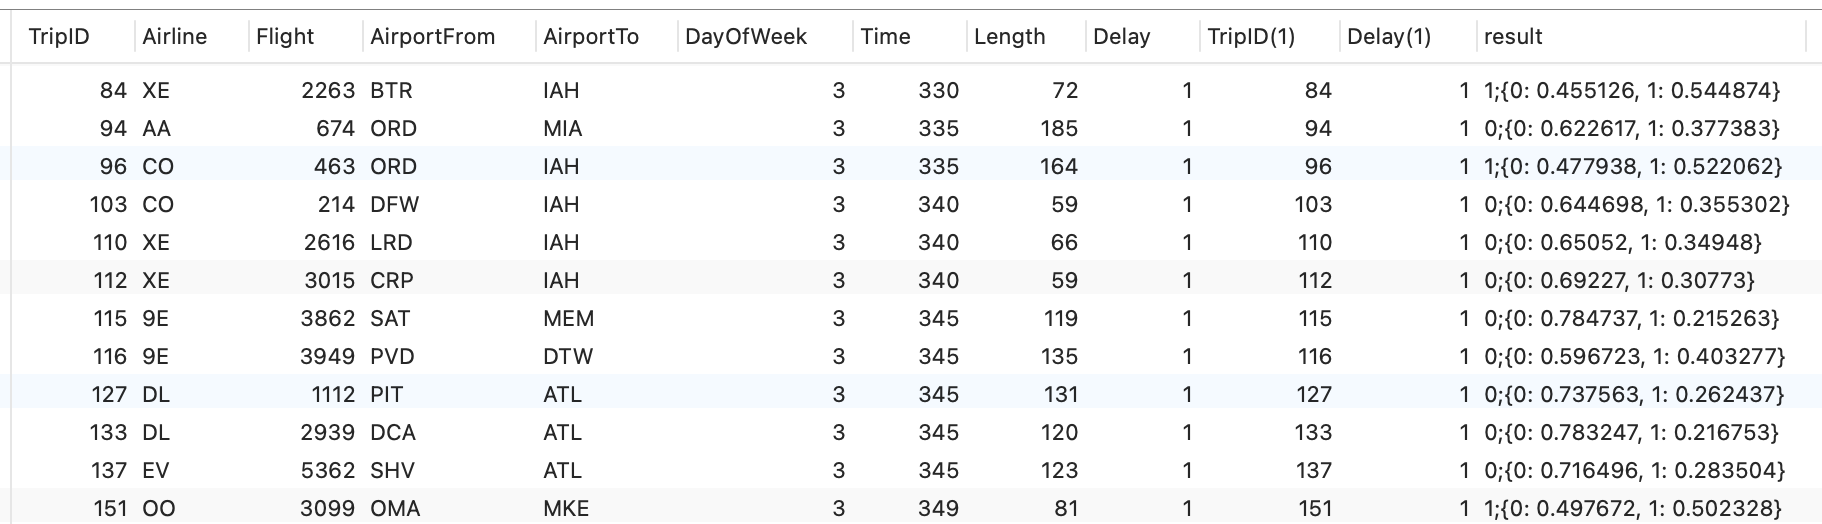This screenshot has height=524, width=1822.
Task: Select the EV airline cell
Action: pyautogui.click(x=156, y=471)
